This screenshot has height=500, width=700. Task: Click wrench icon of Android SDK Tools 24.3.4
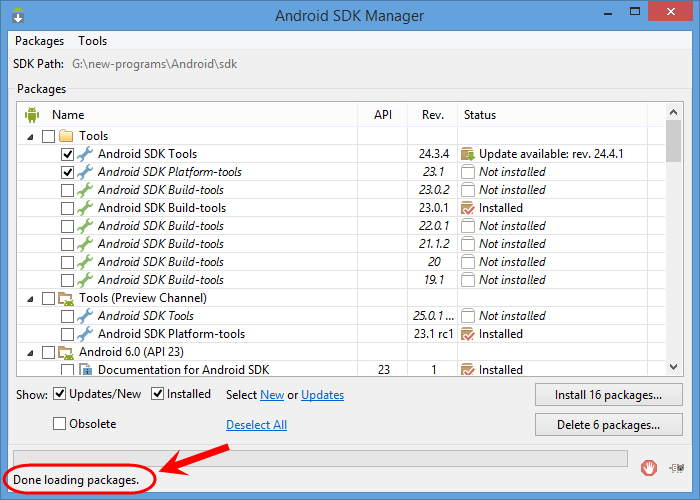(x=85, y=154)
